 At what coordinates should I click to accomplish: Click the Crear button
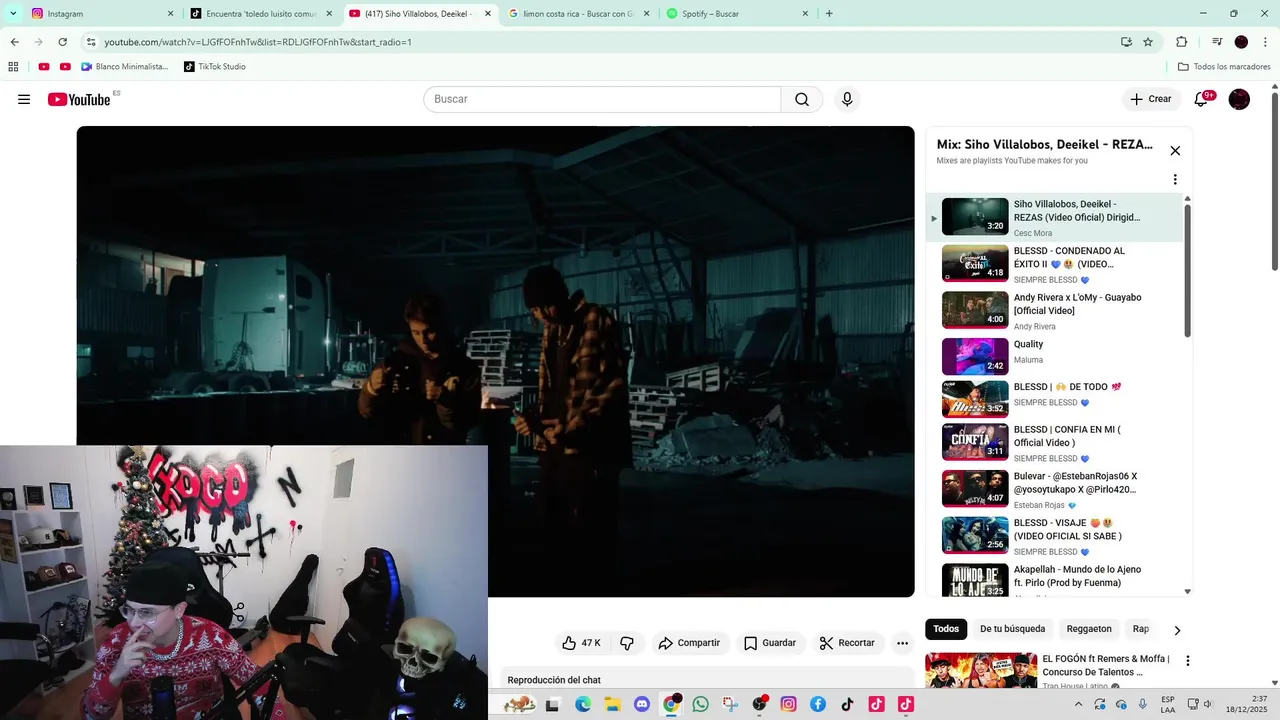pos(1151,99)
